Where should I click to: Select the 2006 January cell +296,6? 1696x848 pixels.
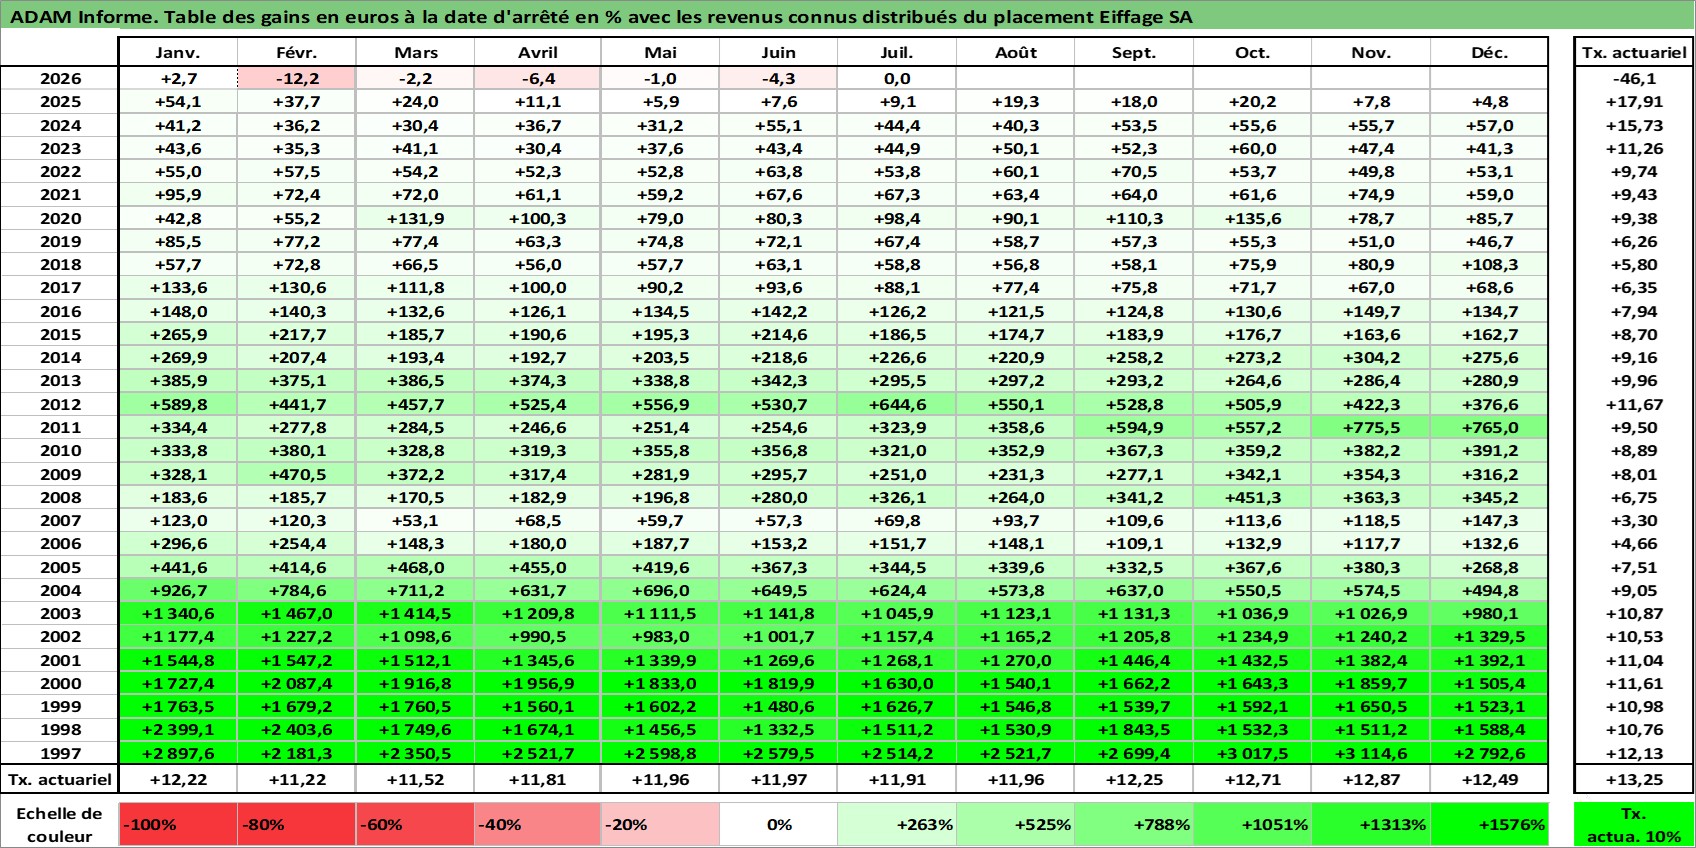[x=178, y=543]
